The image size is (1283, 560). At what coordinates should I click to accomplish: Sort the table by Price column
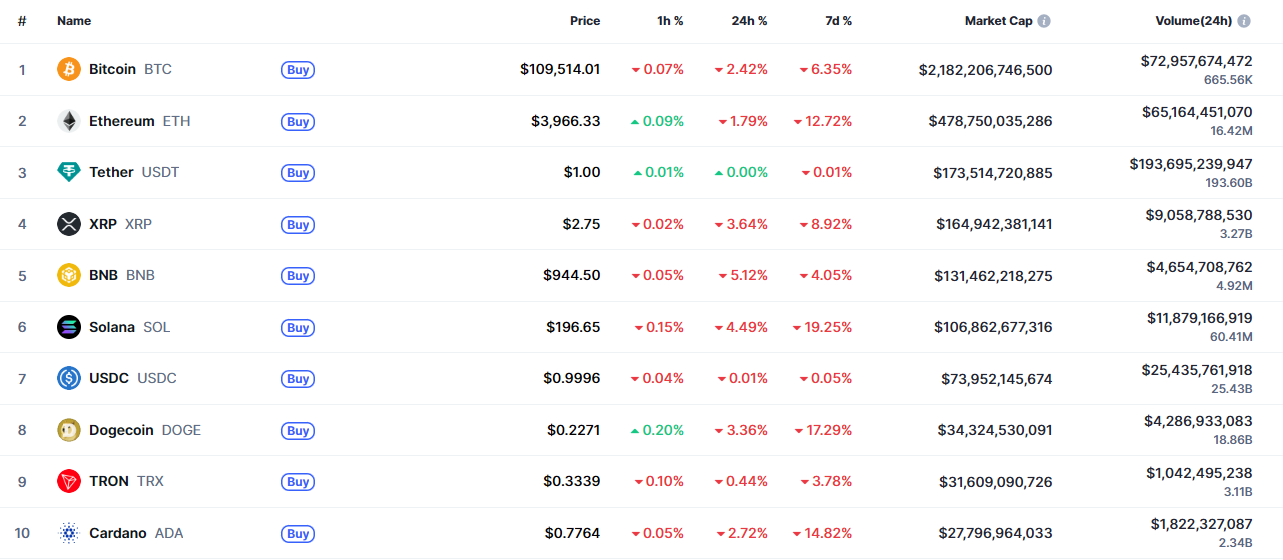[x=585, y=21]
